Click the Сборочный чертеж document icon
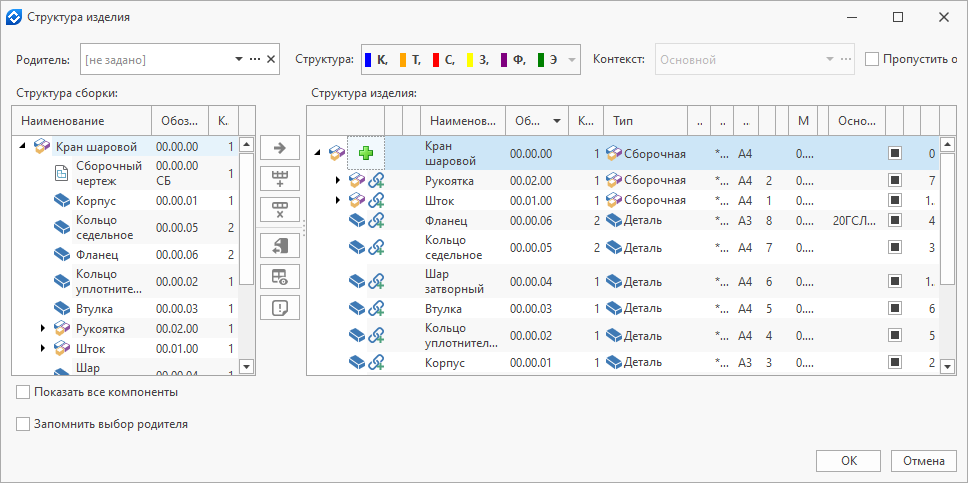The image size is (968, 483). click(61, 173)
